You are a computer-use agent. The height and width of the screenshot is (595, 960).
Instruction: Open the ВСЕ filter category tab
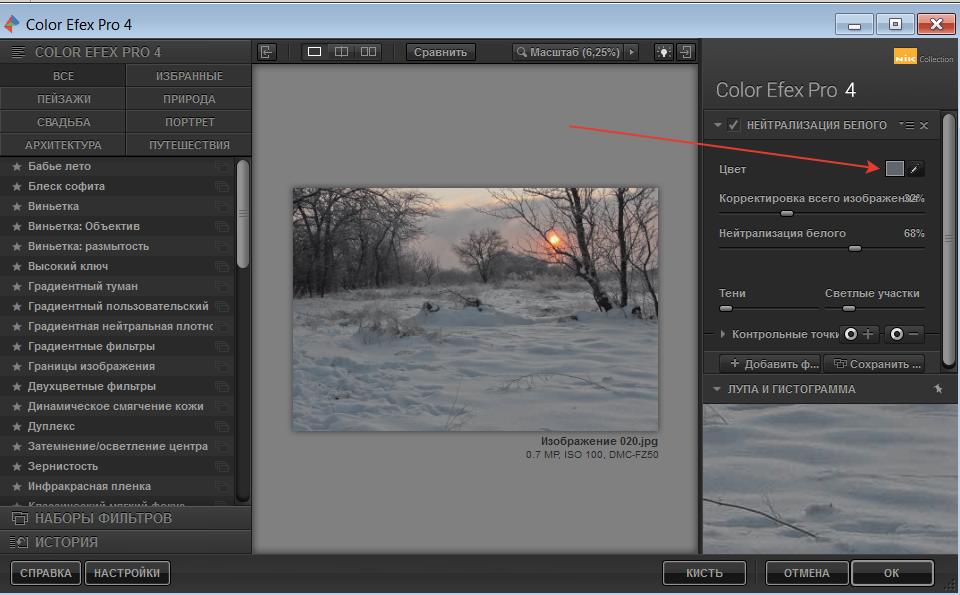63,76
